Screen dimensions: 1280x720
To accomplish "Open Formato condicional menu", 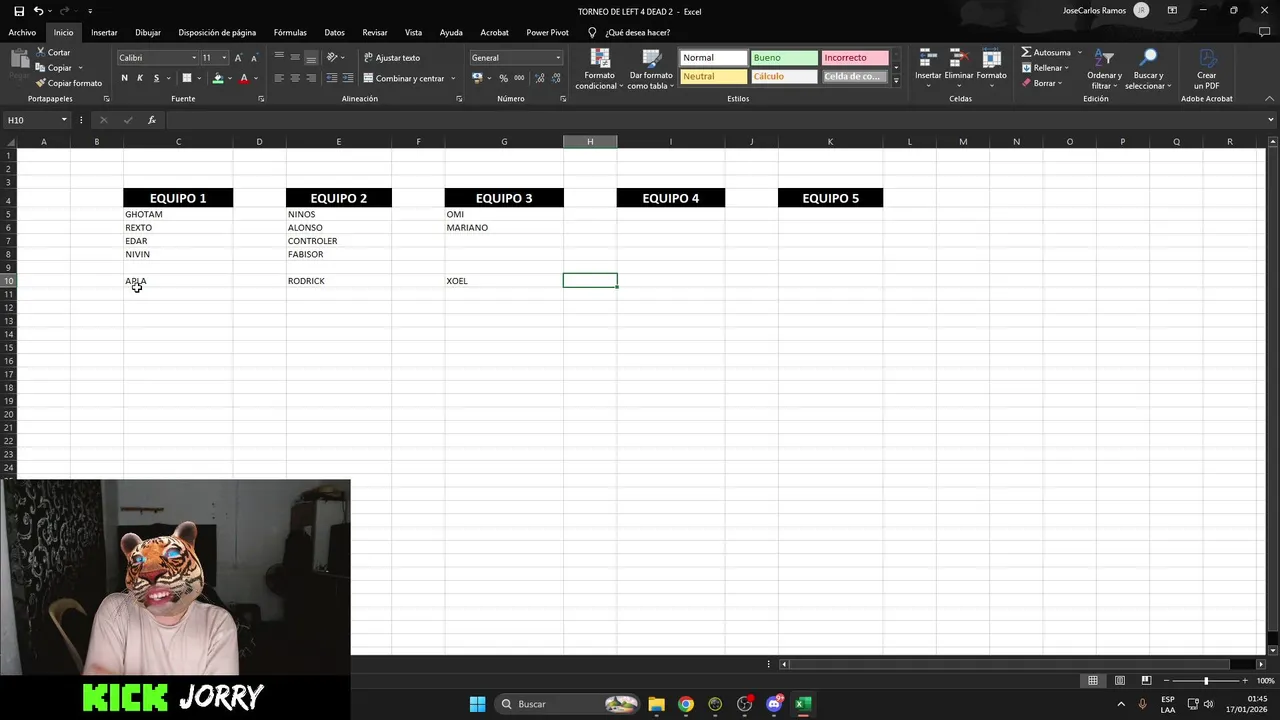I will [x=599, y=69].
